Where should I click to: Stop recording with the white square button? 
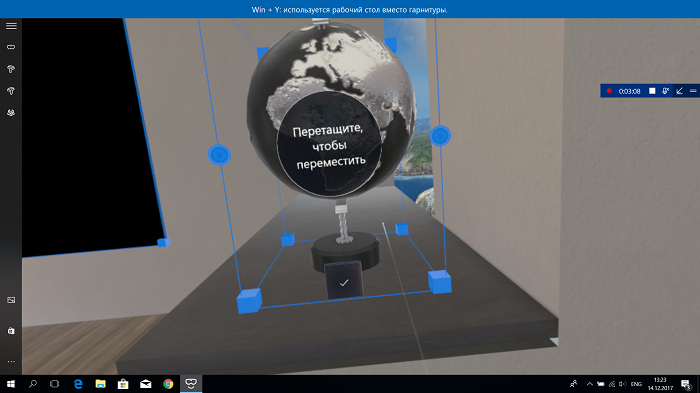pyautogui.click(x=652, y=91)
